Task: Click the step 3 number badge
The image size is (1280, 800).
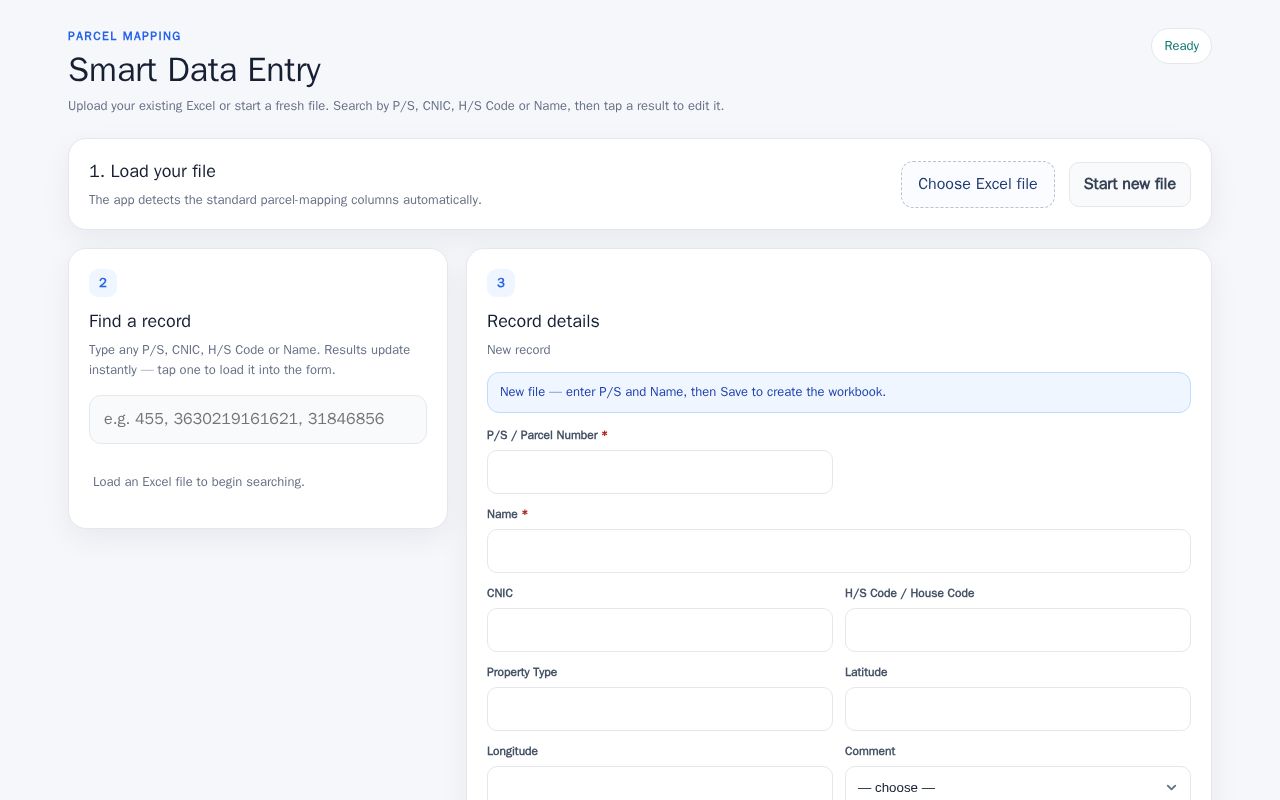Action: tap(501, 283)
